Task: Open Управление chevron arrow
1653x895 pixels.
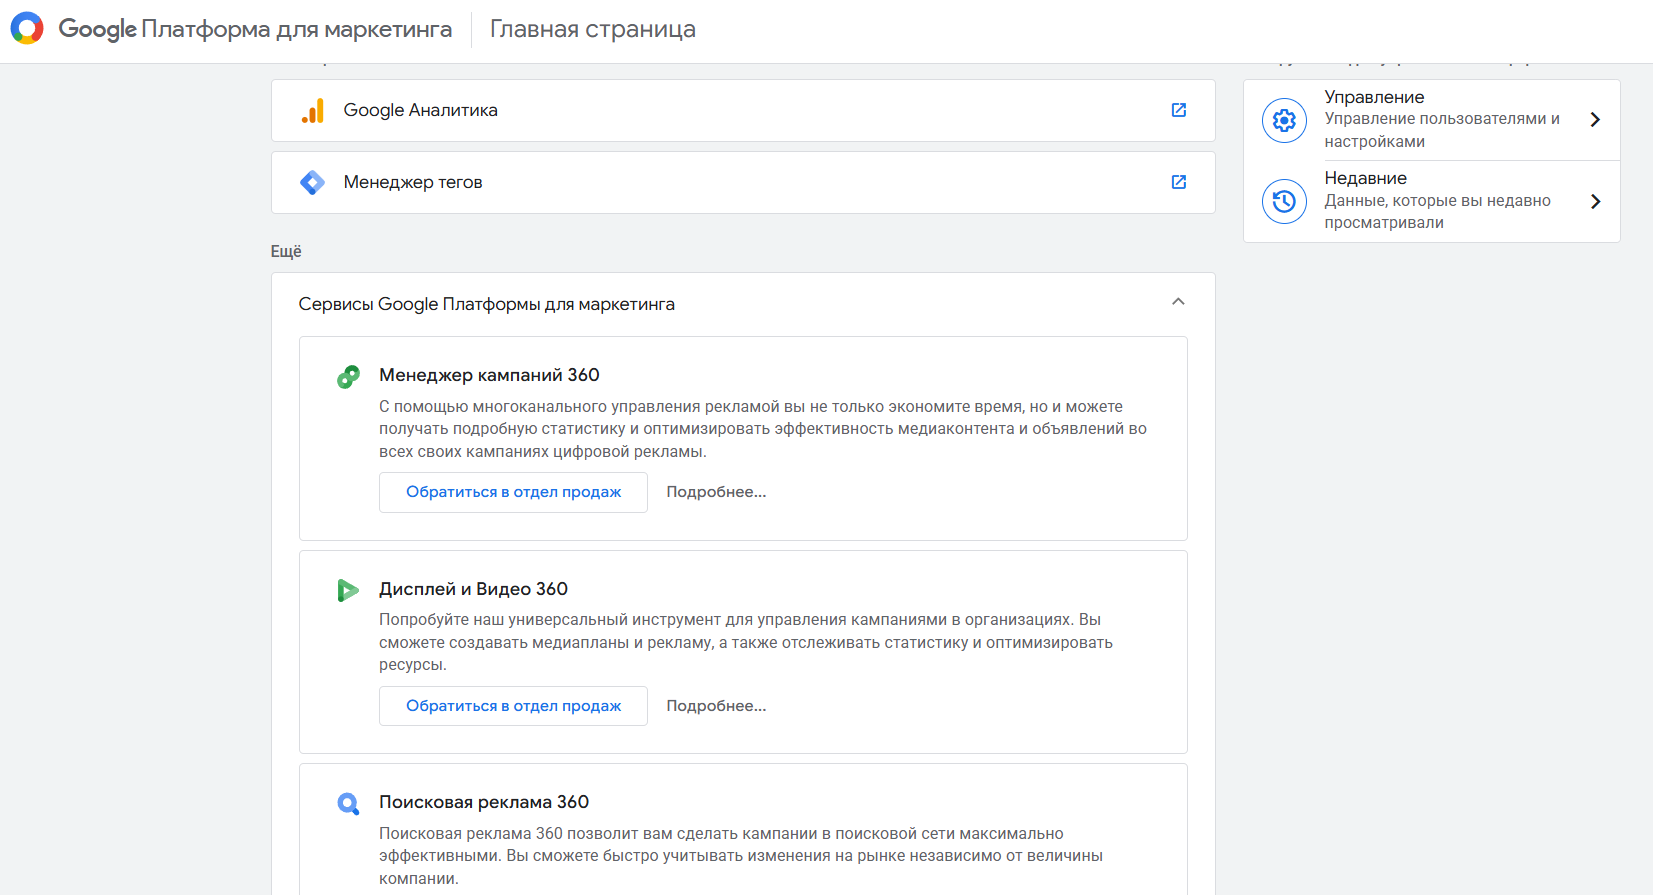Action: click(1596, 119)
